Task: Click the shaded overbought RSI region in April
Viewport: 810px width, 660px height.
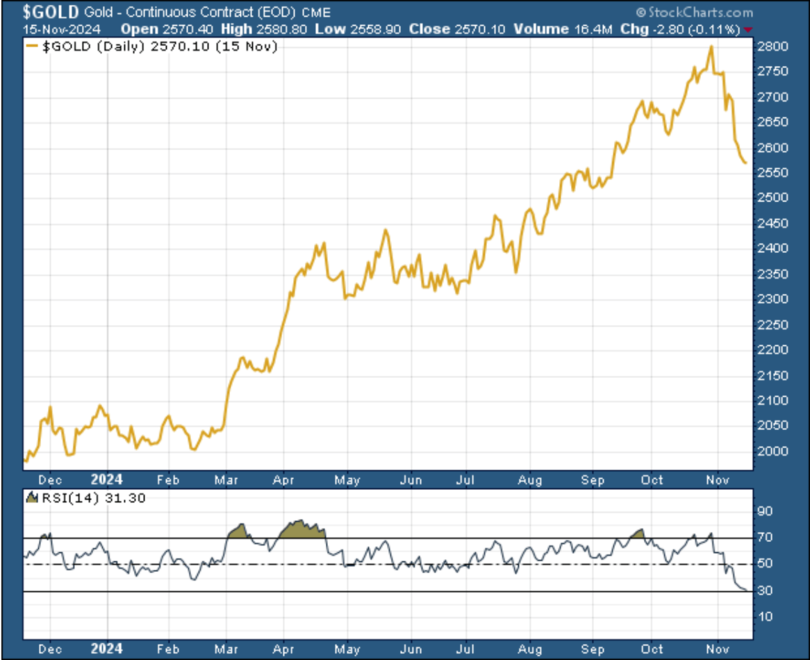Action: pos(303,530)
